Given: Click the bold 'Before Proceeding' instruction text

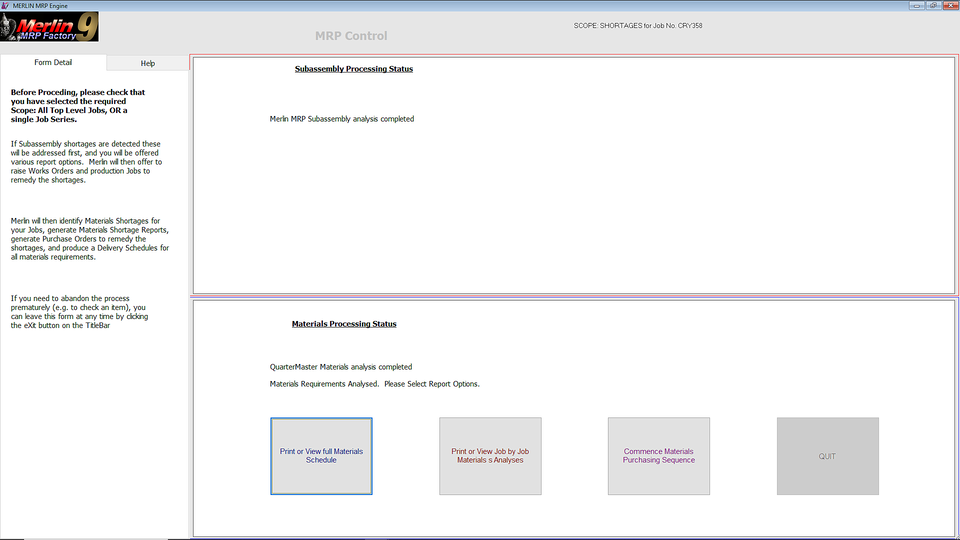Looking at the screenshot, I should pos(78,106).
